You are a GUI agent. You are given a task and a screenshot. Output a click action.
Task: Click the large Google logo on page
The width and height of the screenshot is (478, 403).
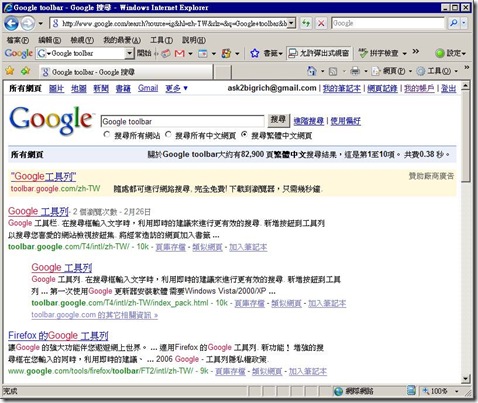(51, 120)
